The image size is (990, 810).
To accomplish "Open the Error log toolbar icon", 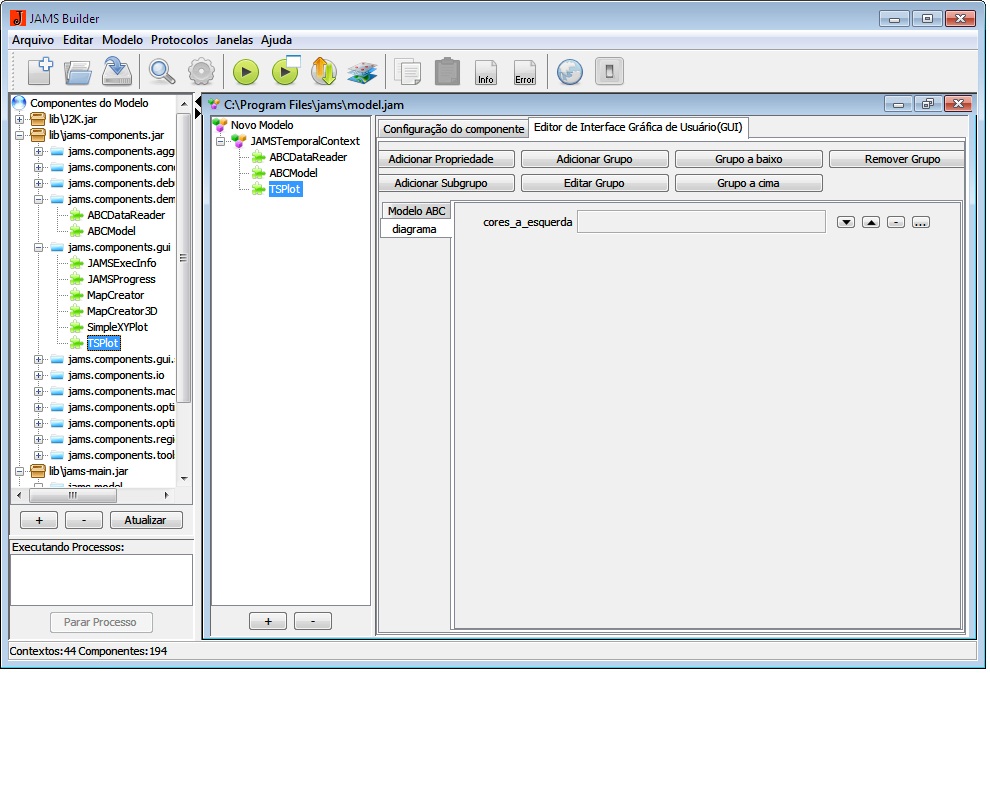I will coord(524,72).
